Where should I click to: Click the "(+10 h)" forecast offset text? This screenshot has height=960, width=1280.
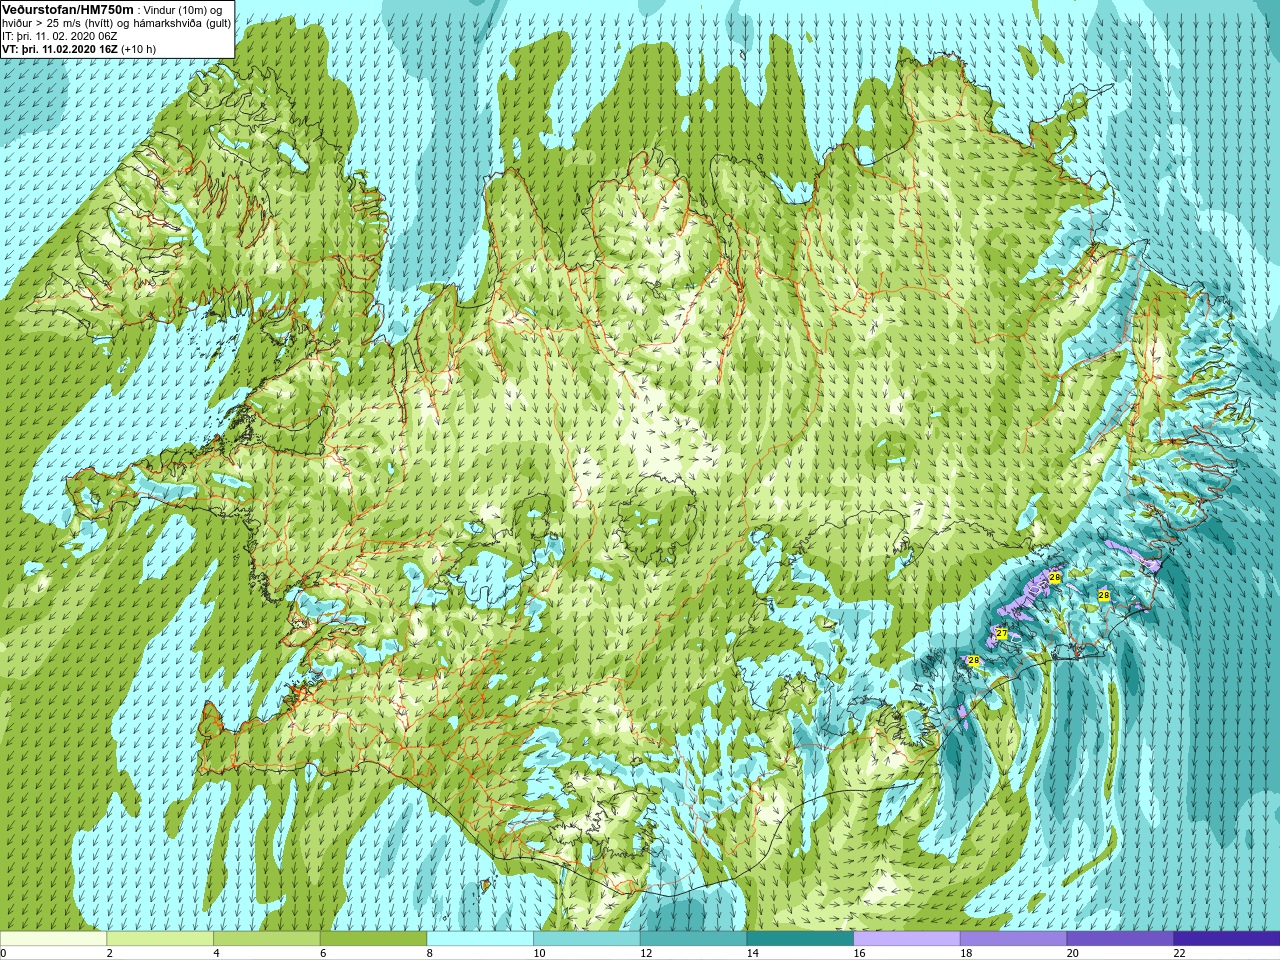point(139,49)
